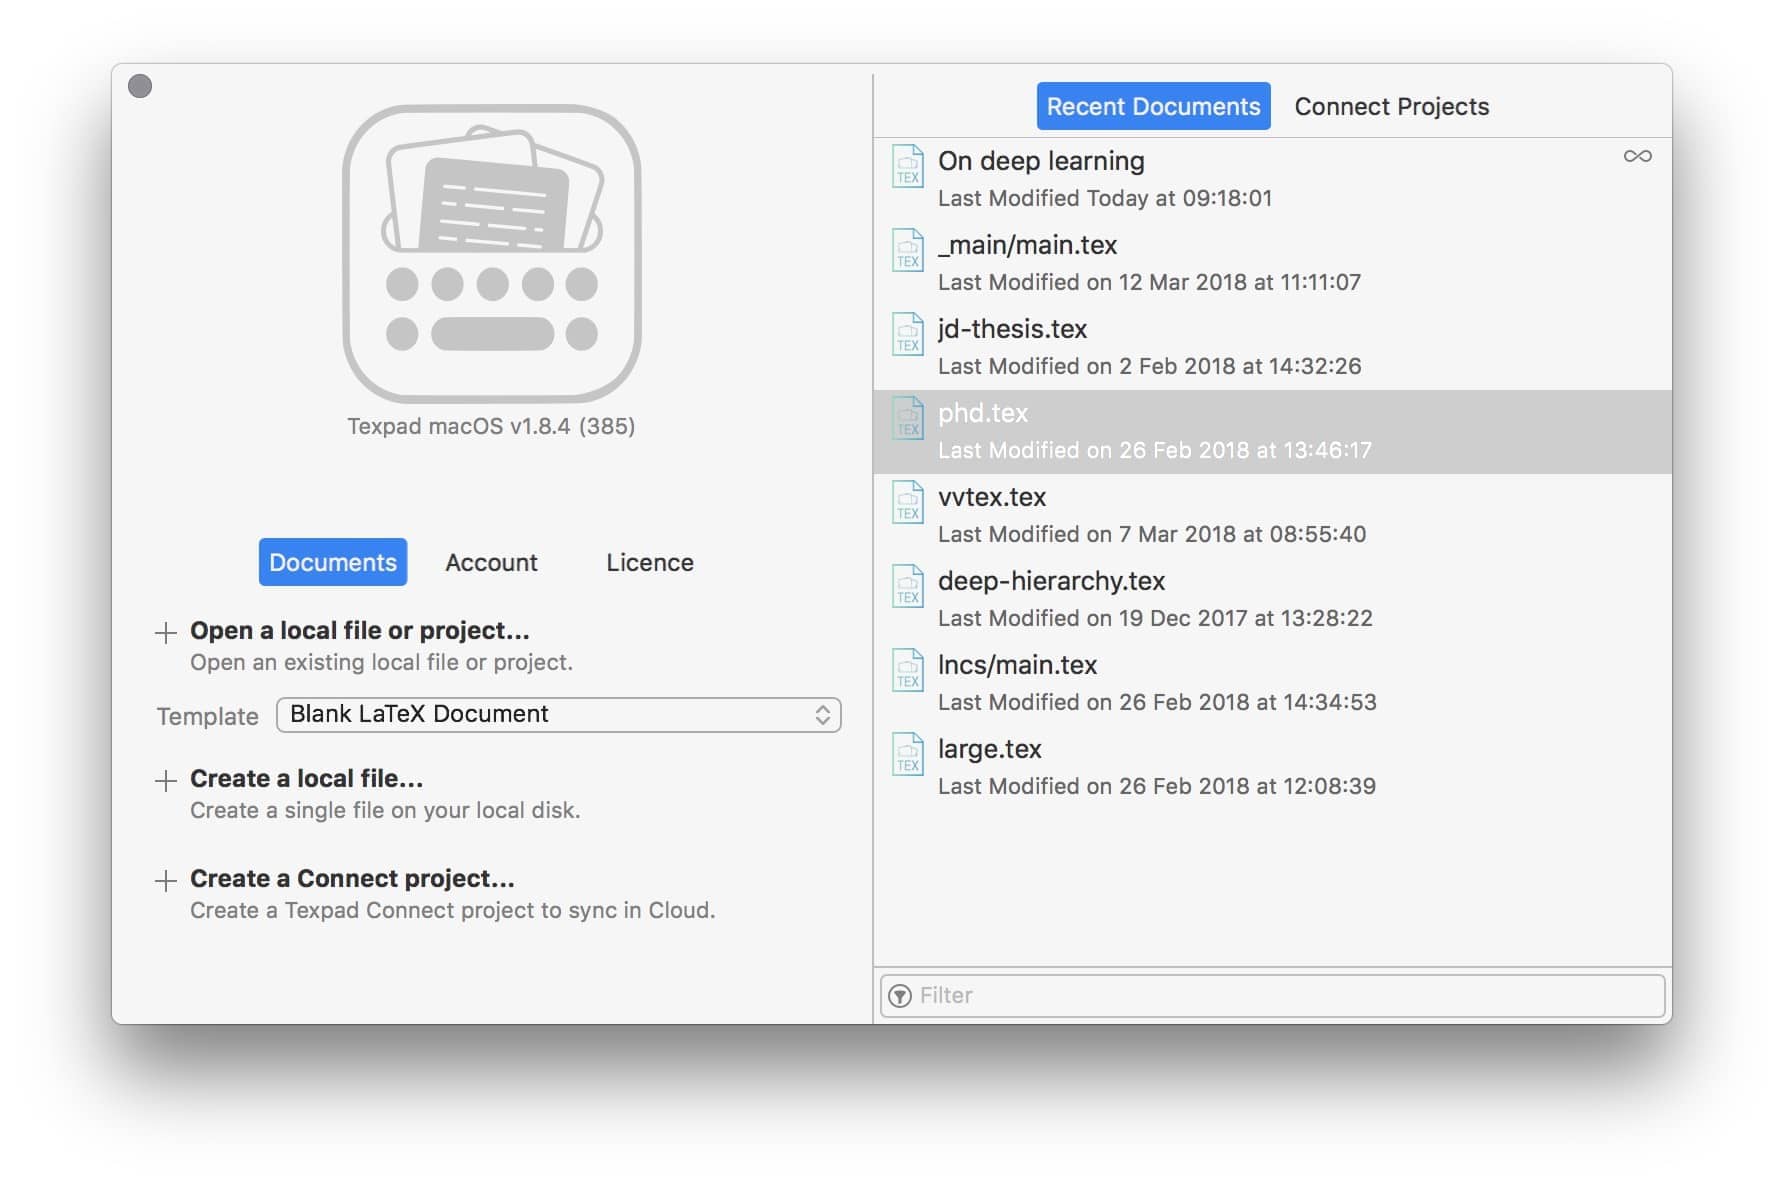This screenshot has width=1784, height=1184.
Task: Click the Texpad macOS v1.8.4 (385) version text
Action: [491, 426]
